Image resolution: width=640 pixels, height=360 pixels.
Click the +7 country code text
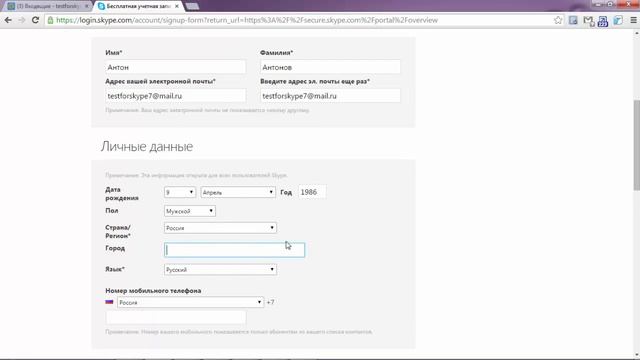coord(270,302)
